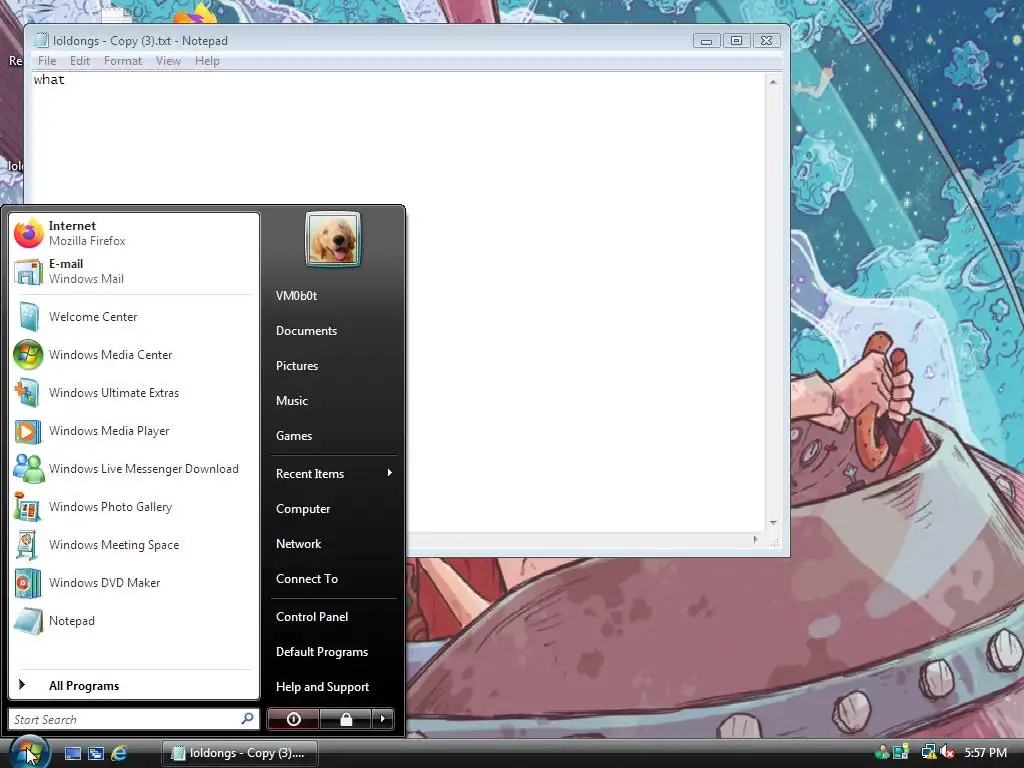Click the muted volume tray icon
Screen dimensions: 1024x768
coord(947,752)
